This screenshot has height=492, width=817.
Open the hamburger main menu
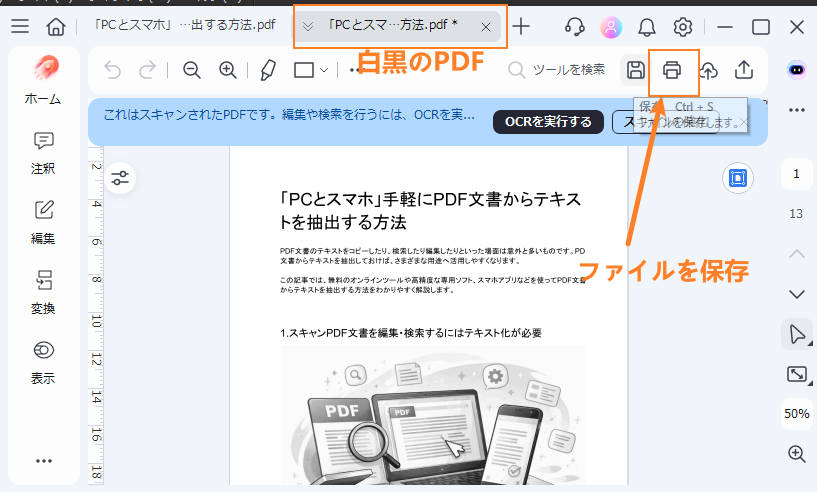[x=20, y=26]
